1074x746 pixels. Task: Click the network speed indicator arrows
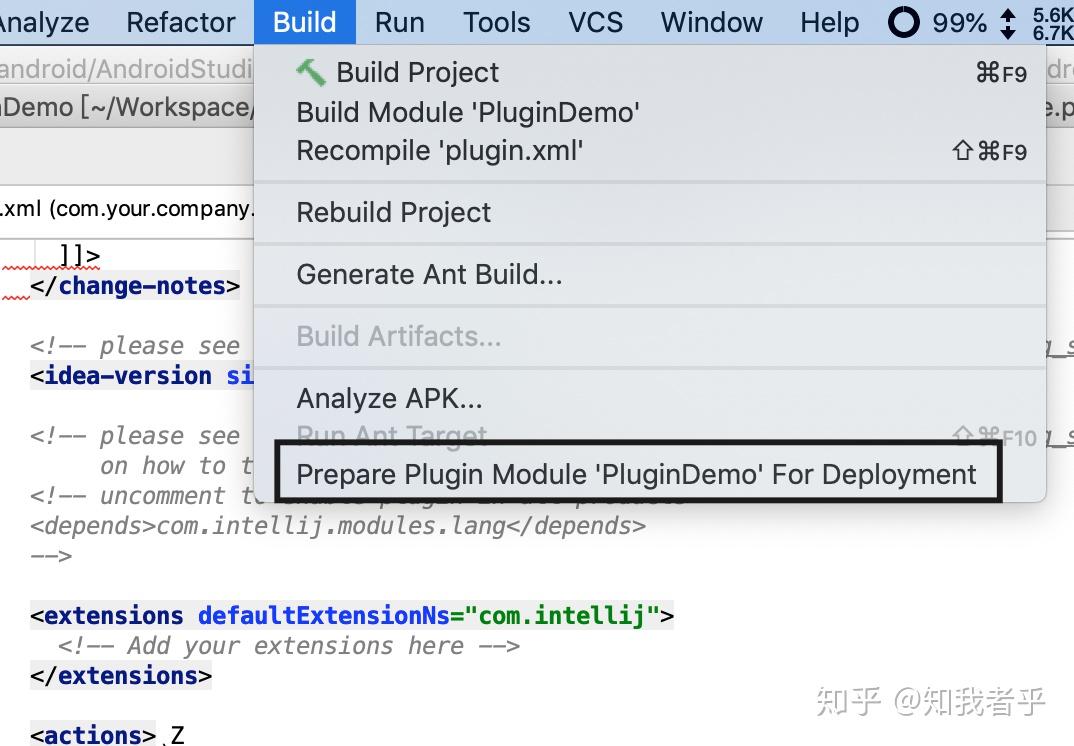click(1007, 21)
